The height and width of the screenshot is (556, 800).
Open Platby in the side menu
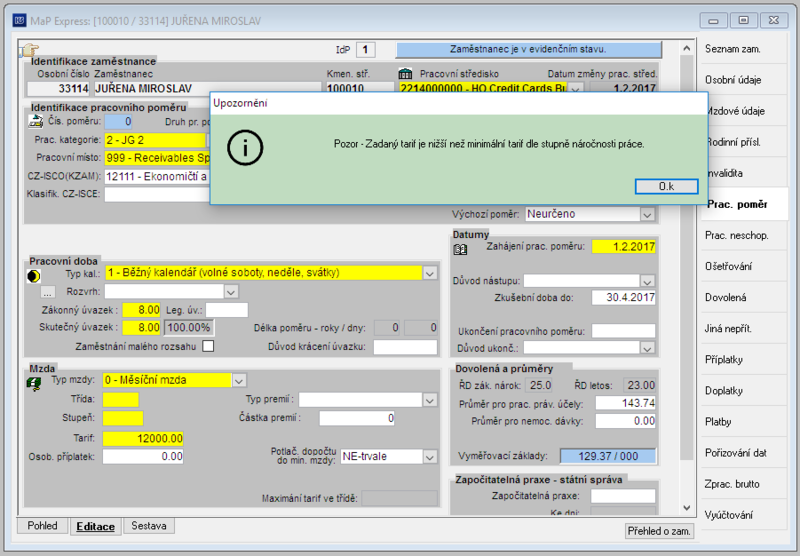pyautogui.click(x=744, y=422)
